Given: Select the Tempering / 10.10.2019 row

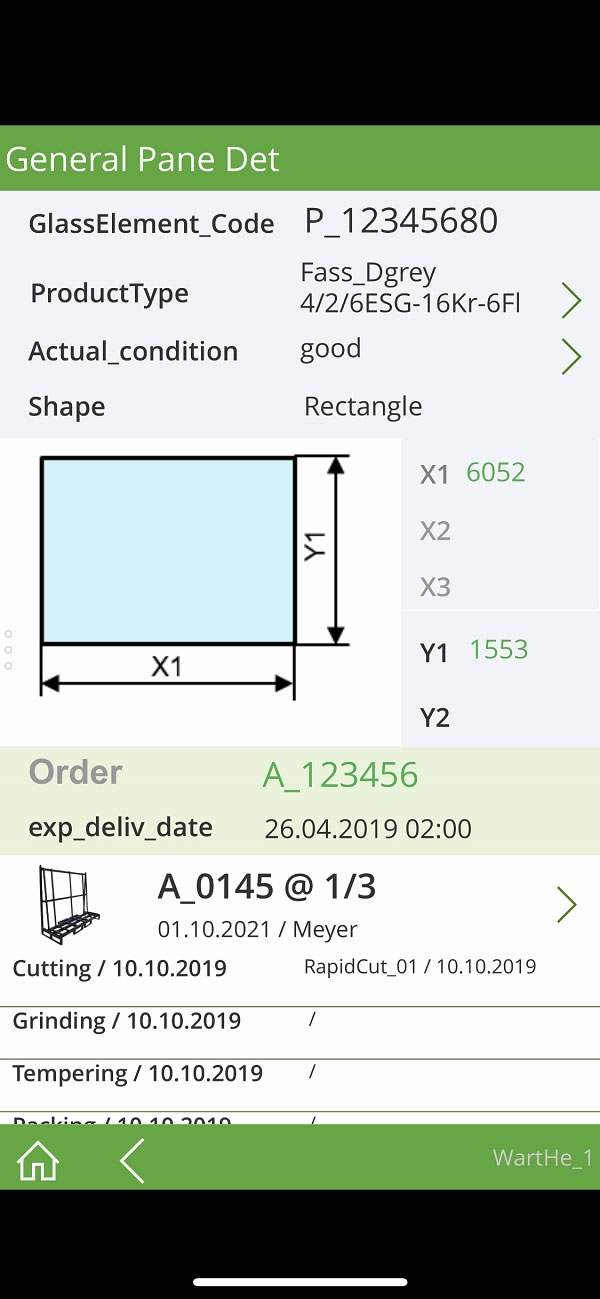Looking at the screenshot, I should pos(300,1084).
